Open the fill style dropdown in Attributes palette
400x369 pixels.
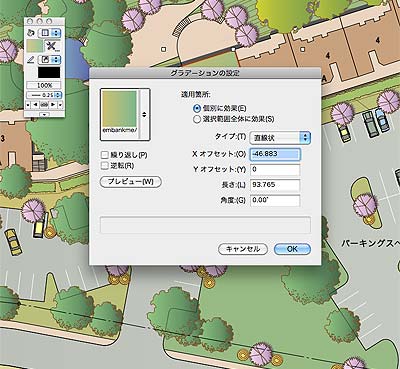(x=49, y=33)
